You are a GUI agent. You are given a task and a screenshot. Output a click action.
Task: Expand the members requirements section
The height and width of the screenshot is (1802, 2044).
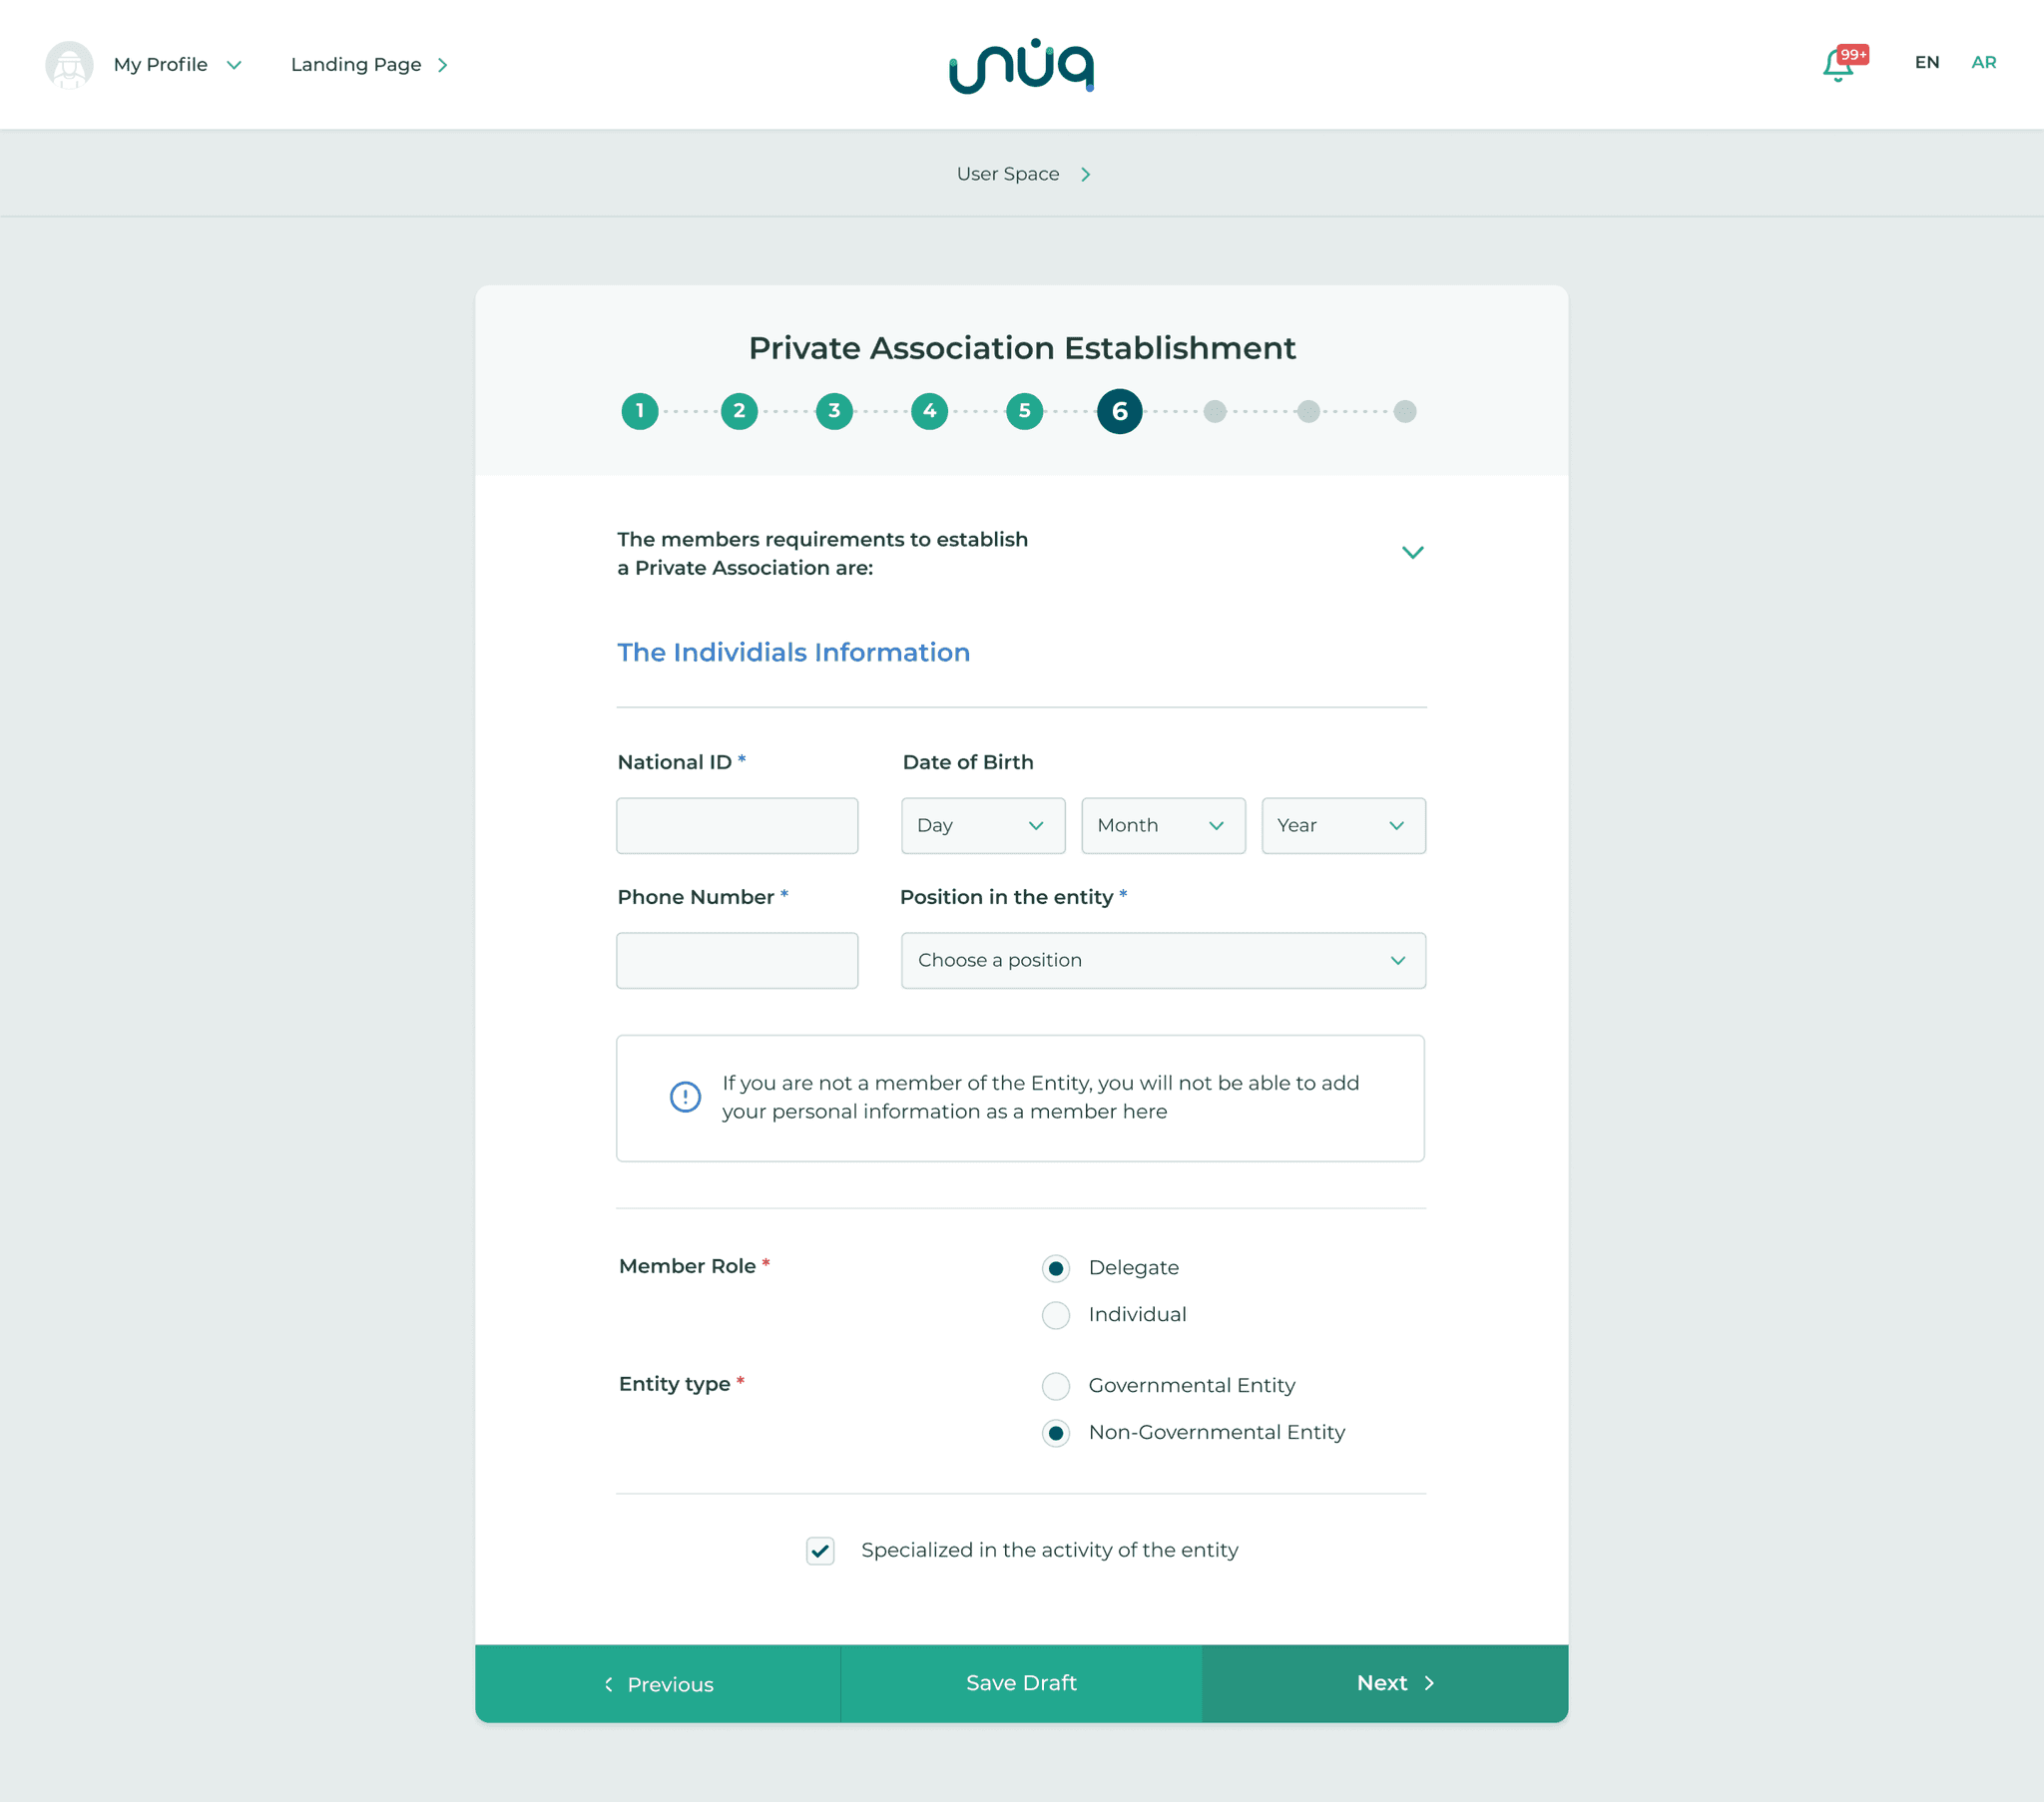1411,552
